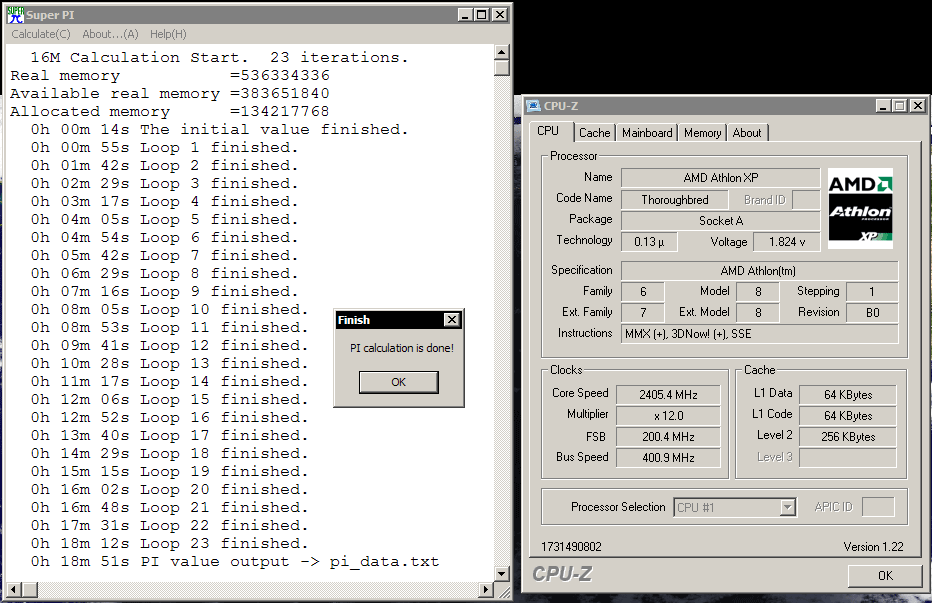Click the 'Real memory =536334336' line
The image size is (932, 603).
tap(170, 76)
